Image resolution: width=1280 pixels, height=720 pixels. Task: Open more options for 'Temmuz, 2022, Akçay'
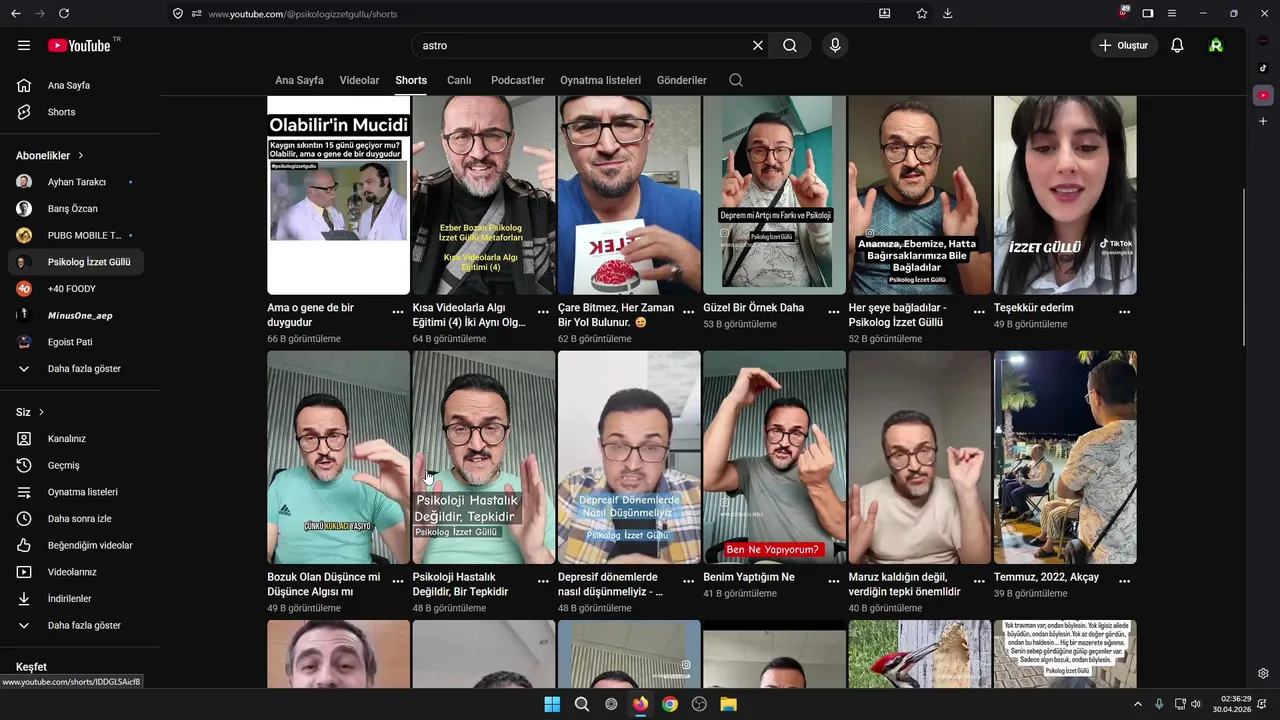point(1124,581)
